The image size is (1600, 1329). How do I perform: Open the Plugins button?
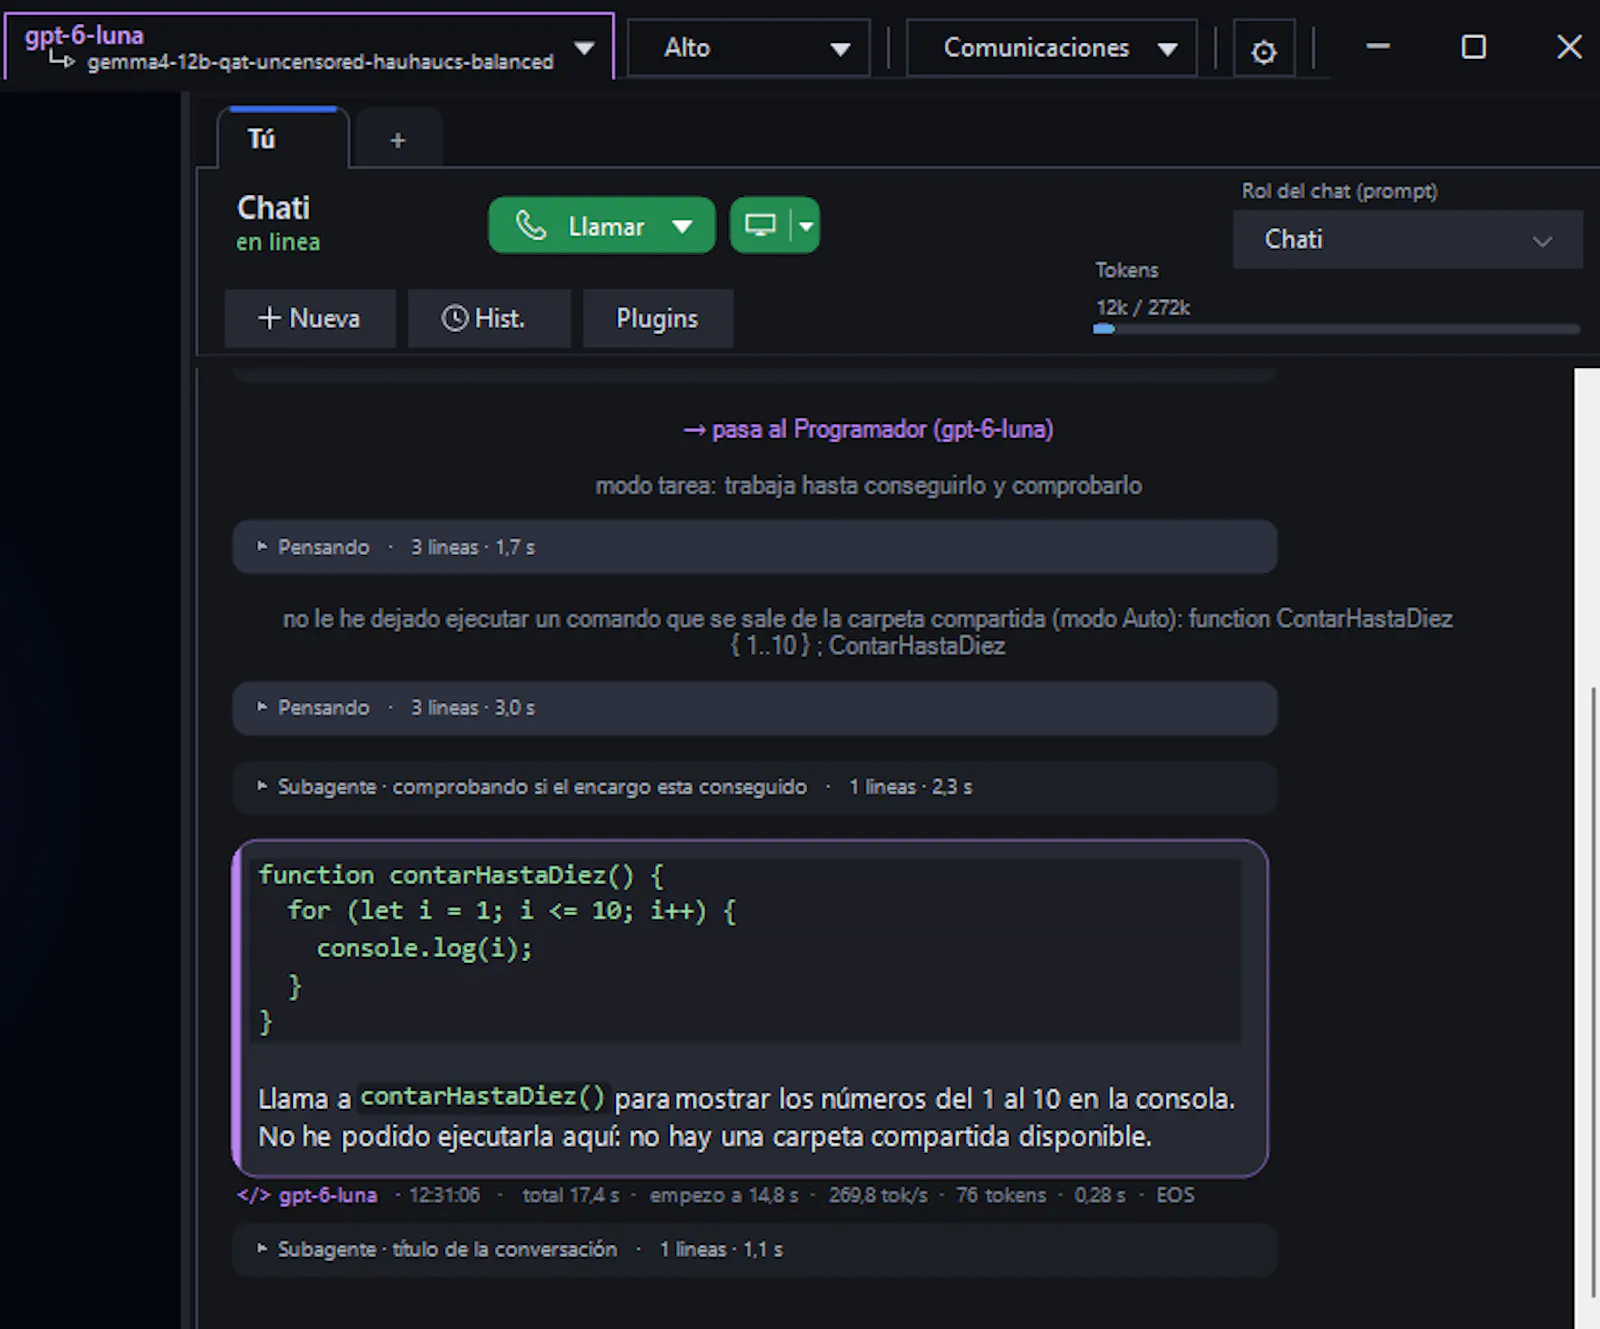coord(658,318)
